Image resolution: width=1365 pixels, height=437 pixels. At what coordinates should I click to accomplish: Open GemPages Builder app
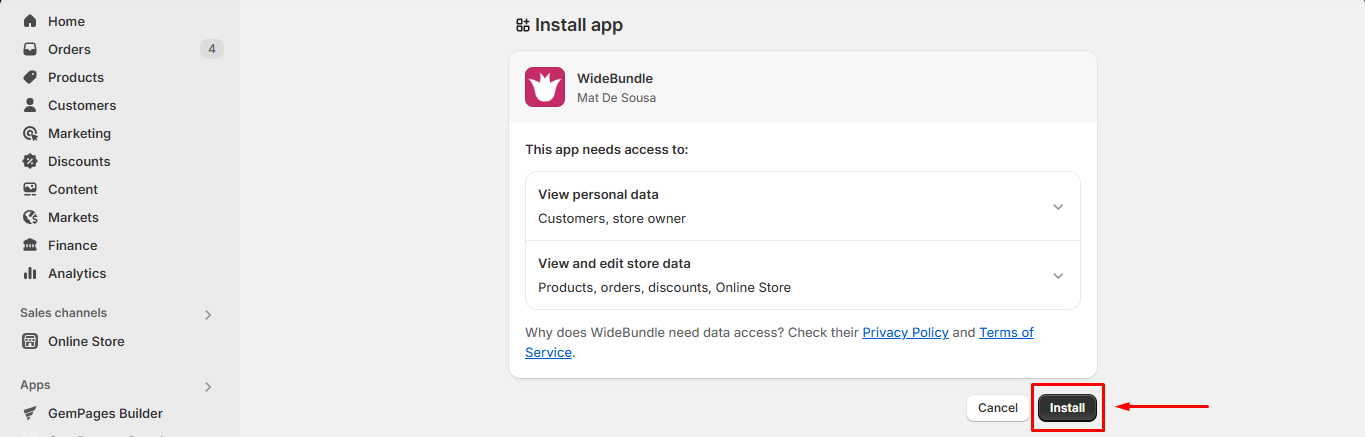[x=105, y=413]
